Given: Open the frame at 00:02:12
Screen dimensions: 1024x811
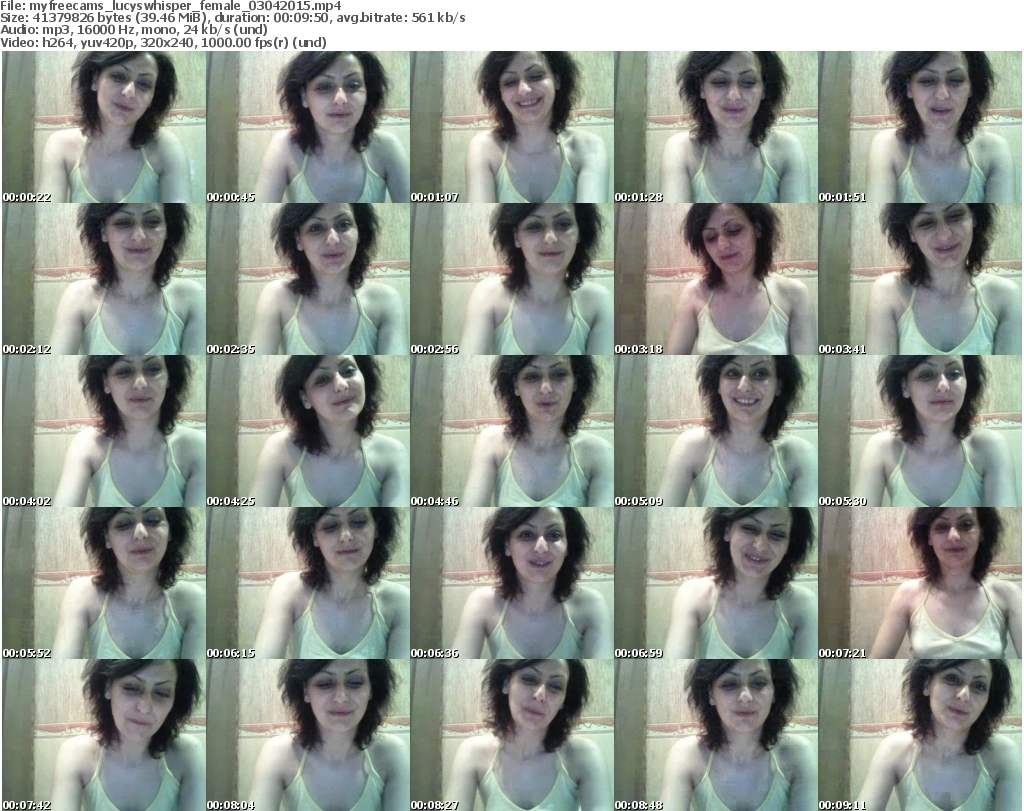Looking at the screenshot, I should click(x=104, y=279).
